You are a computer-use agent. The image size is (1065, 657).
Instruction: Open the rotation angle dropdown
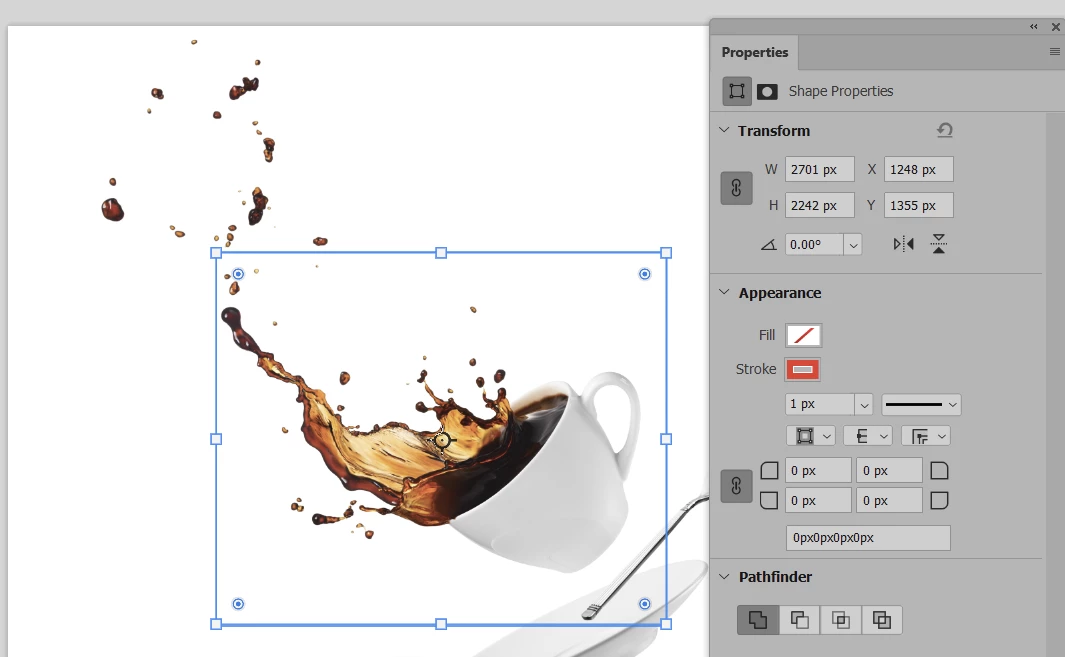pos(853,245)
